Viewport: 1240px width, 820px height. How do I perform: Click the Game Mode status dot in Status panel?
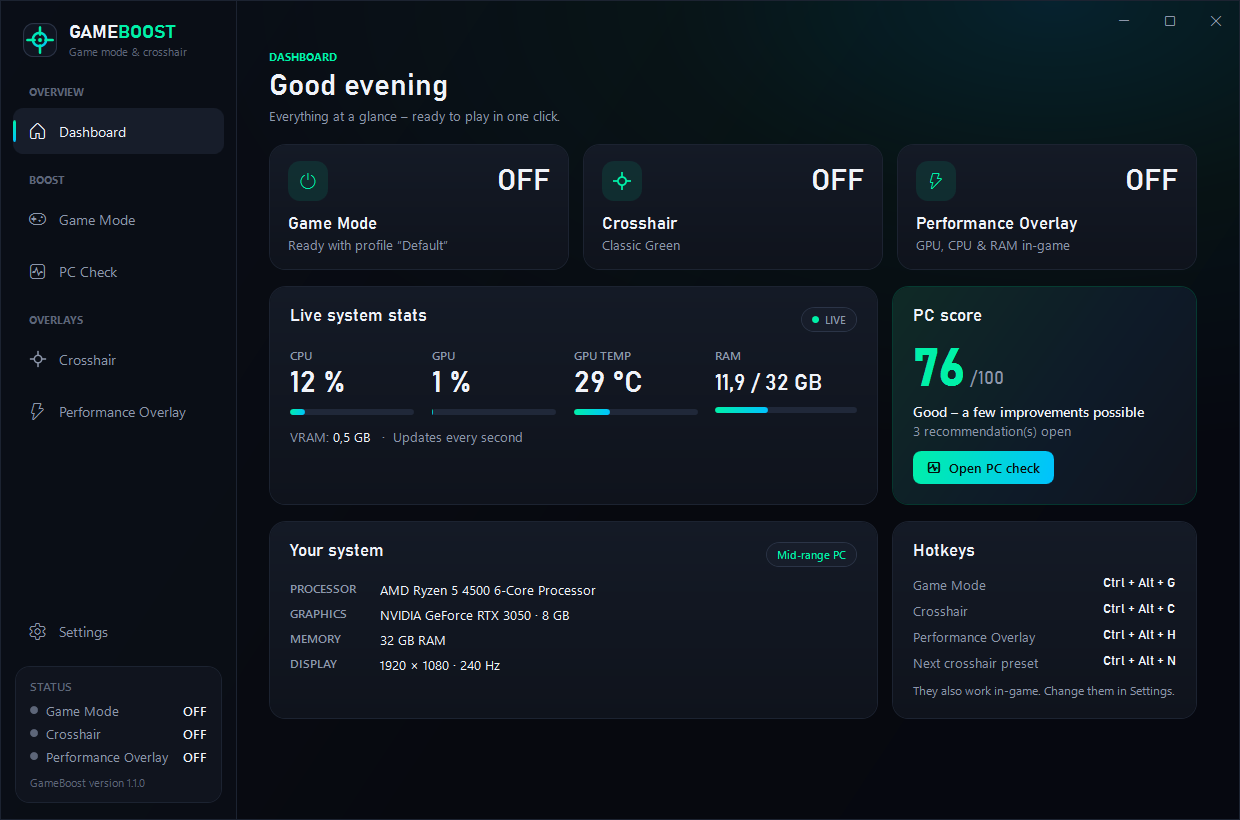[34, 711]
